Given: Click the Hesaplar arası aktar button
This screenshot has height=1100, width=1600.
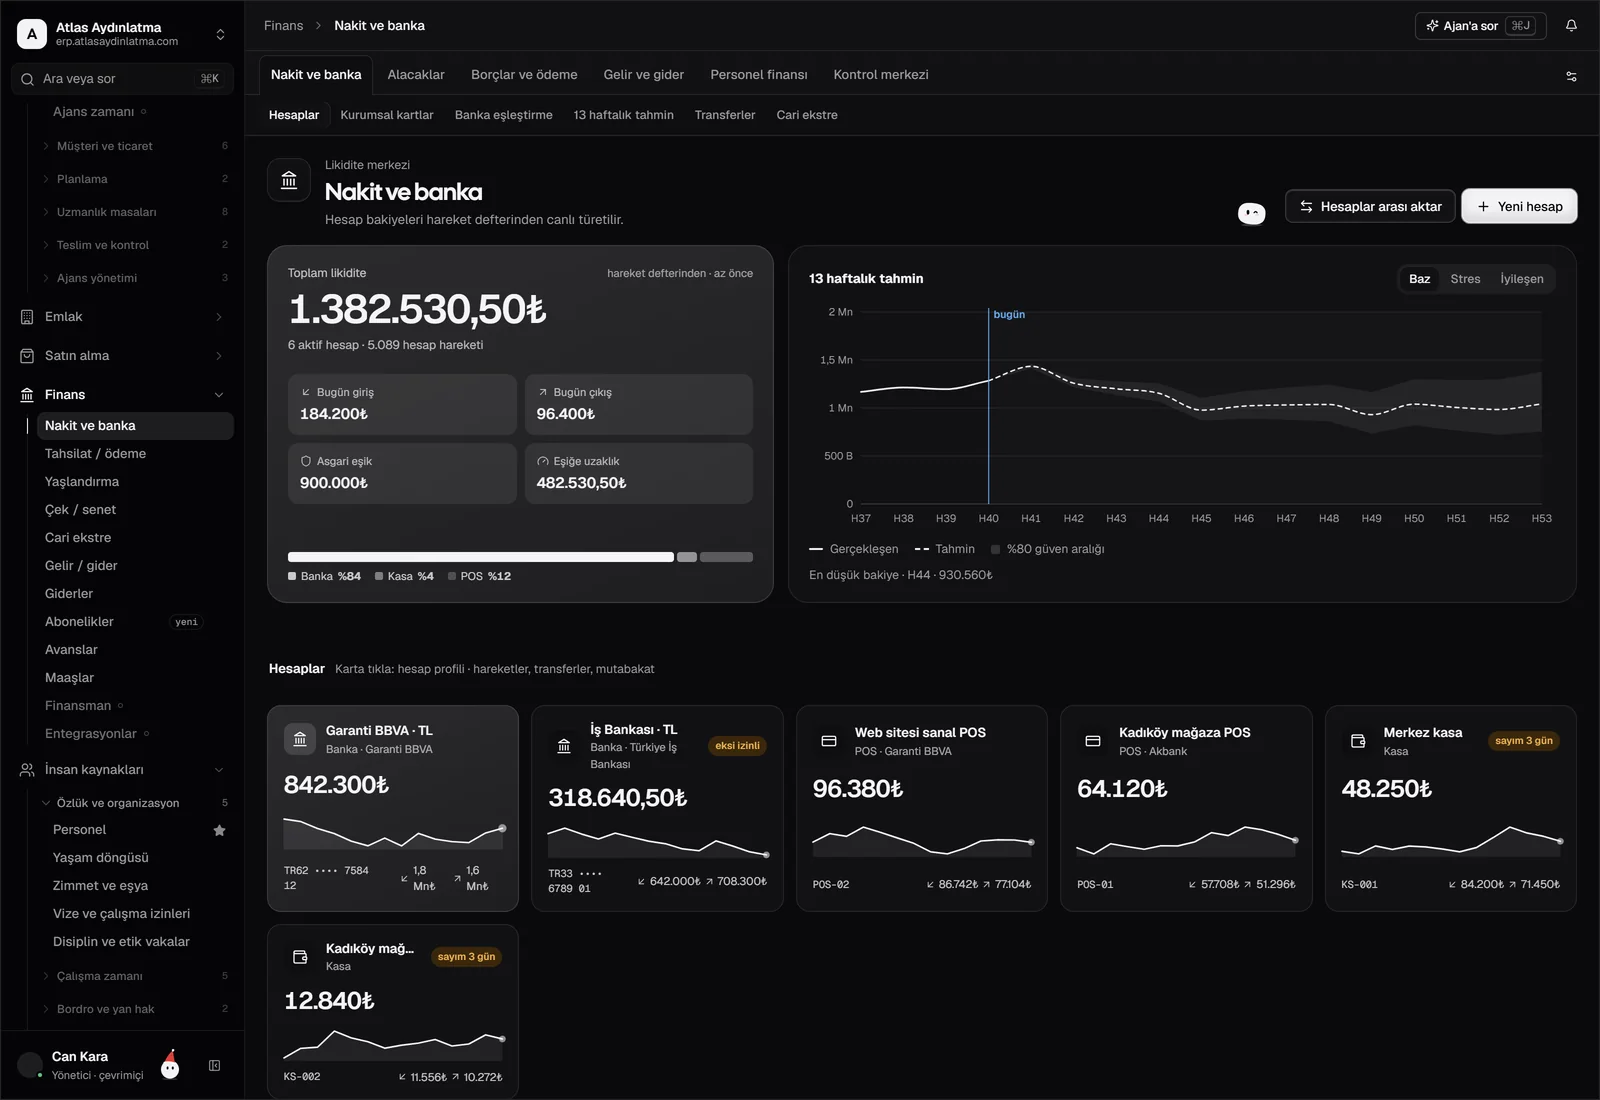Looking at the screenshot, I should click(1370, 206).
